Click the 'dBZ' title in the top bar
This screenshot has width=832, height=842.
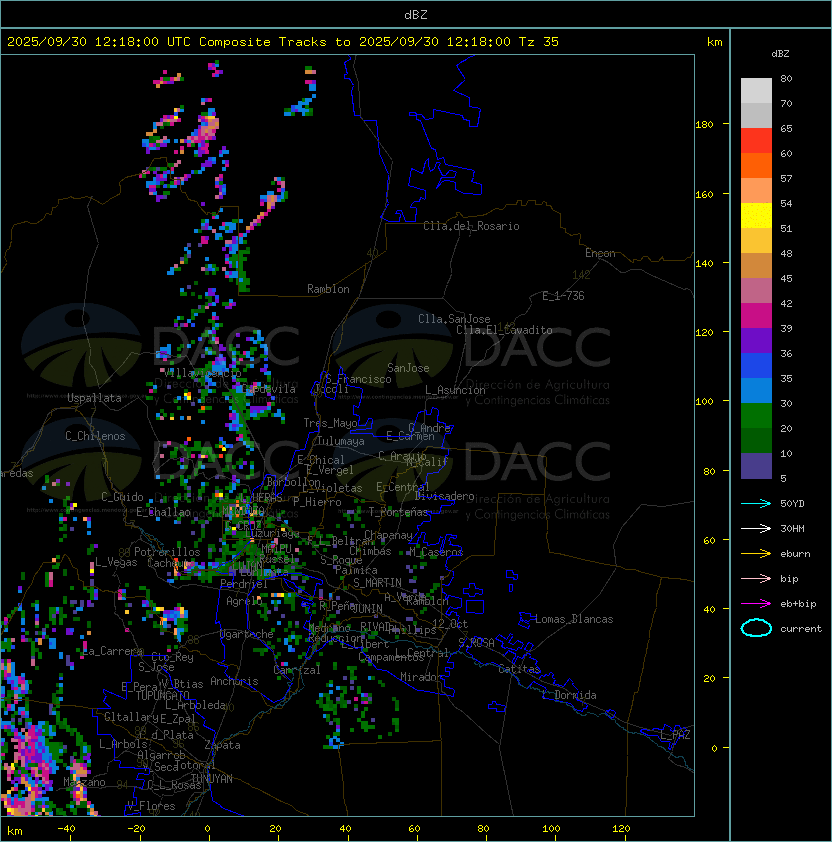(416, 14)
